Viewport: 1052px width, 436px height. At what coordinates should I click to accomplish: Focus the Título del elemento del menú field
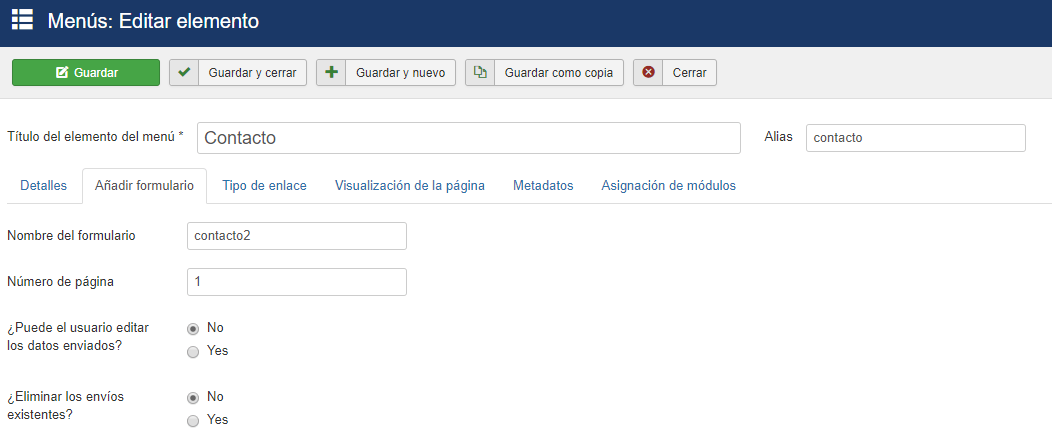[469, 138]
